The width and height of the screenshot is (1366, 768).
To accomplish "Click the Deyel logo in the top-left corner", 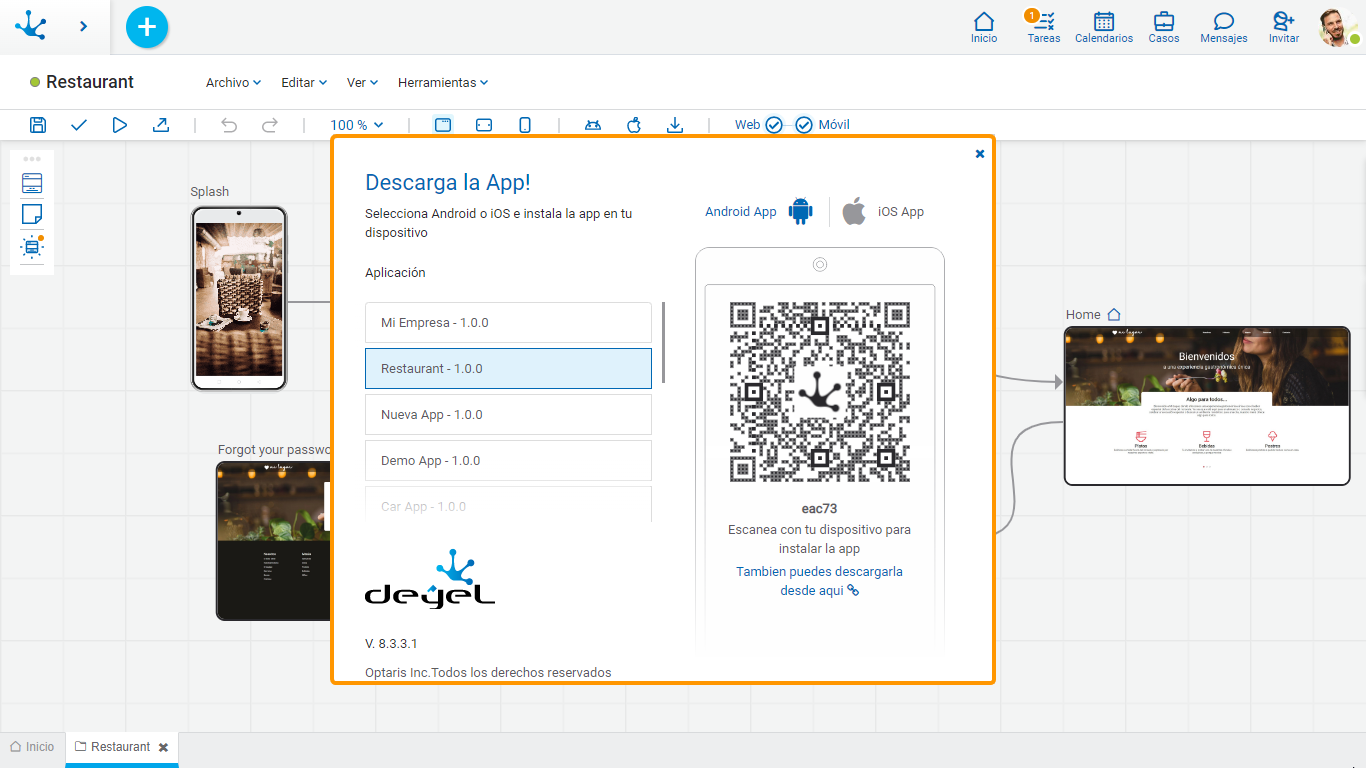I will pos(31,26).
